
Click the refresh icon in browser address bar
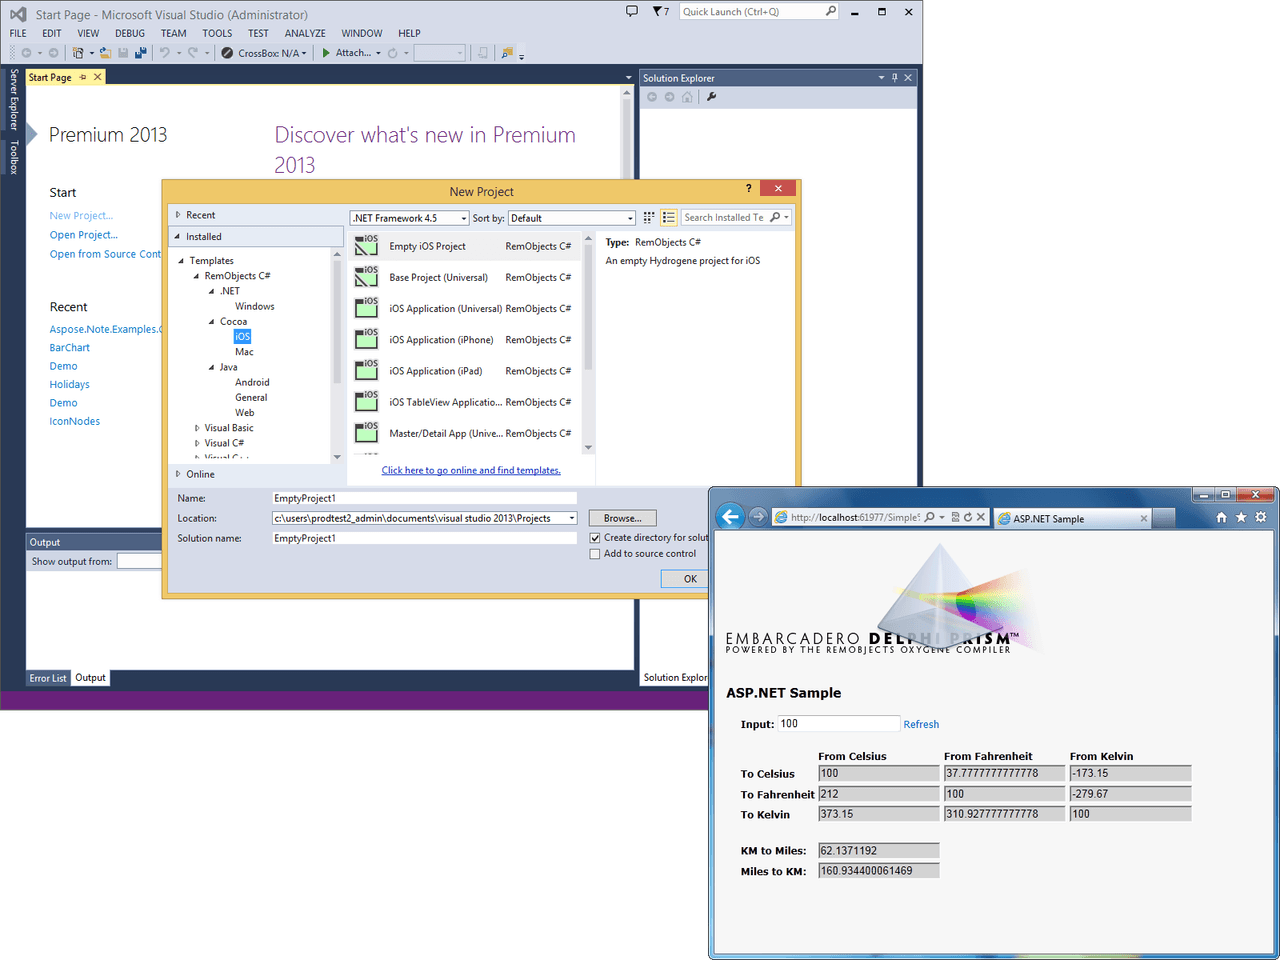pos(968,517)
